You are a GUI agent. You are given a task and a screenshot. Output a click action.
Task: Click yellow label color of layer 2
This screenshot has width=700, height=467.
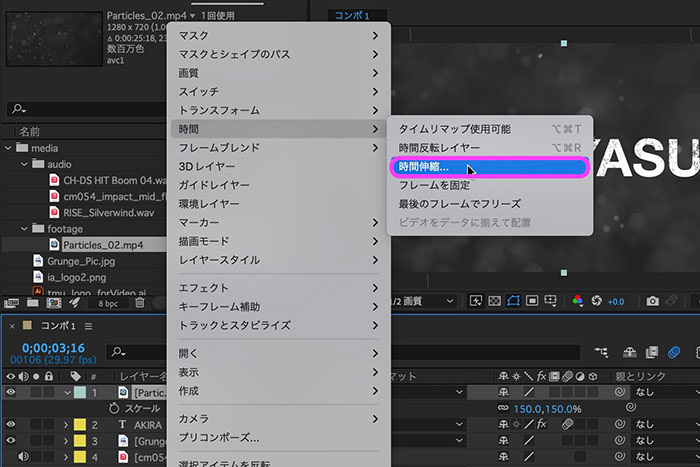80,425
